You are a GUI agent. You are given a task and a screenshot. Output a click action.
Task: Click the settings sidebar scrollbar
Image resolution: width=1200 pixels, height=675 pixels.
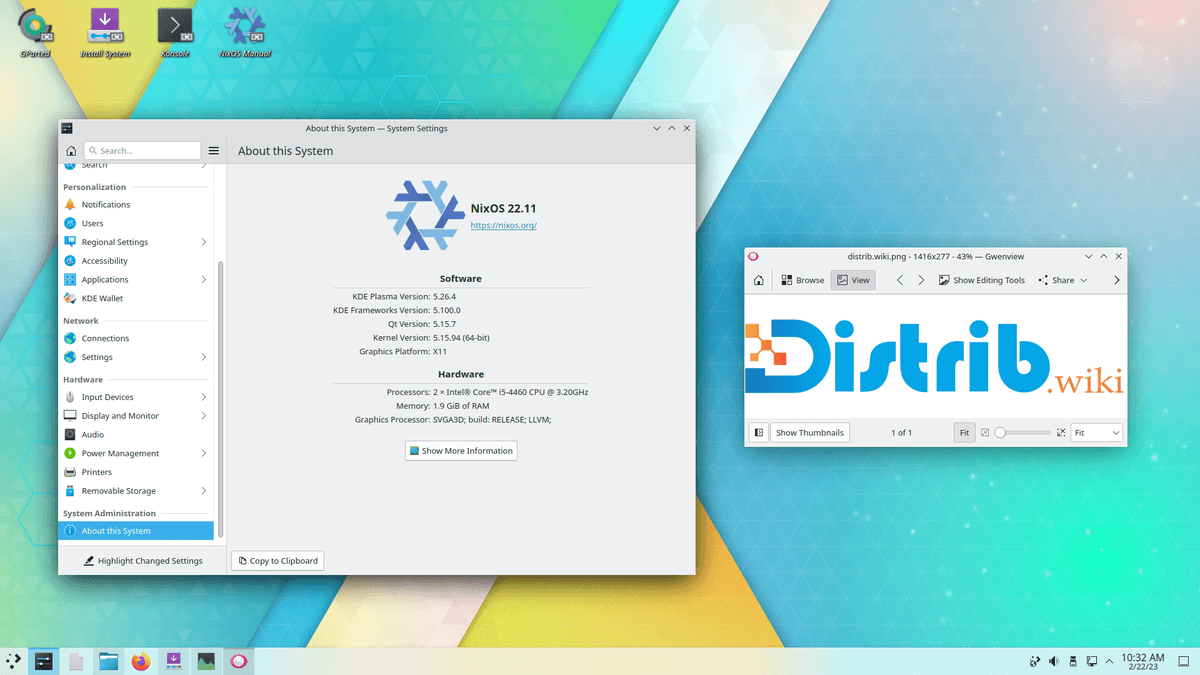point(220,400)
